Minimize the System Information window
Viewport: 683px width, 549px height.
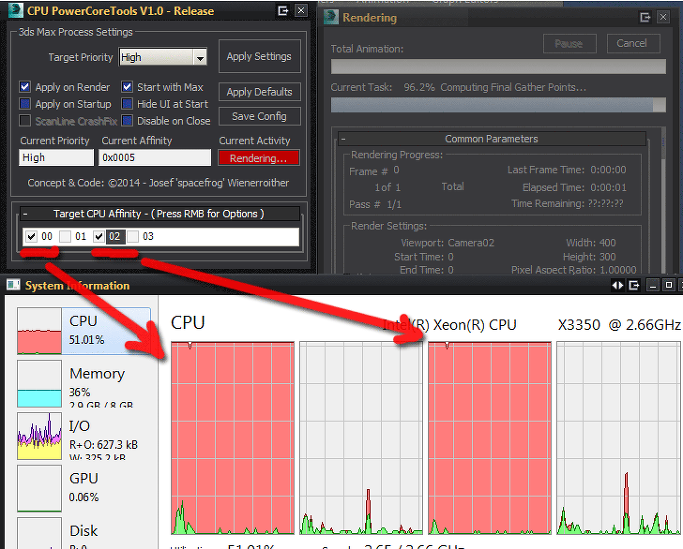653,285
